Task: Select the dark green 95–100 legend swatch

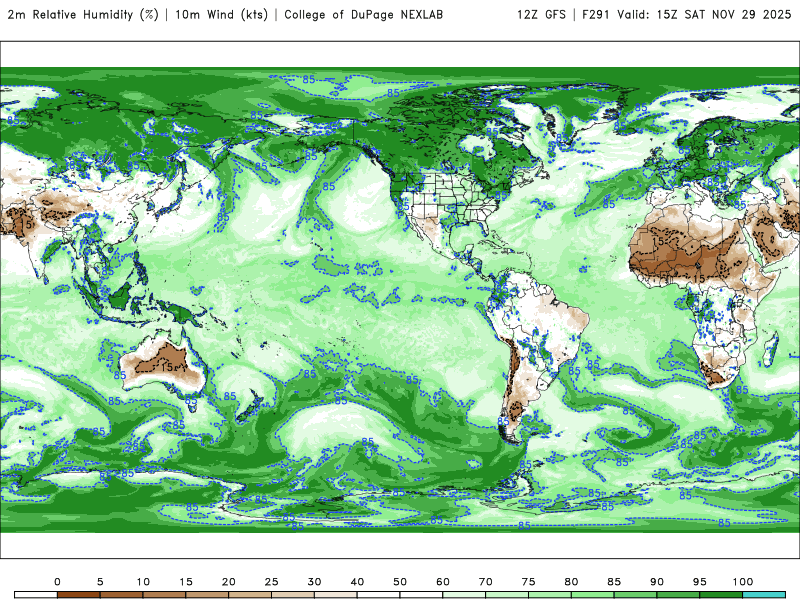Action: [x=721, y=595]
